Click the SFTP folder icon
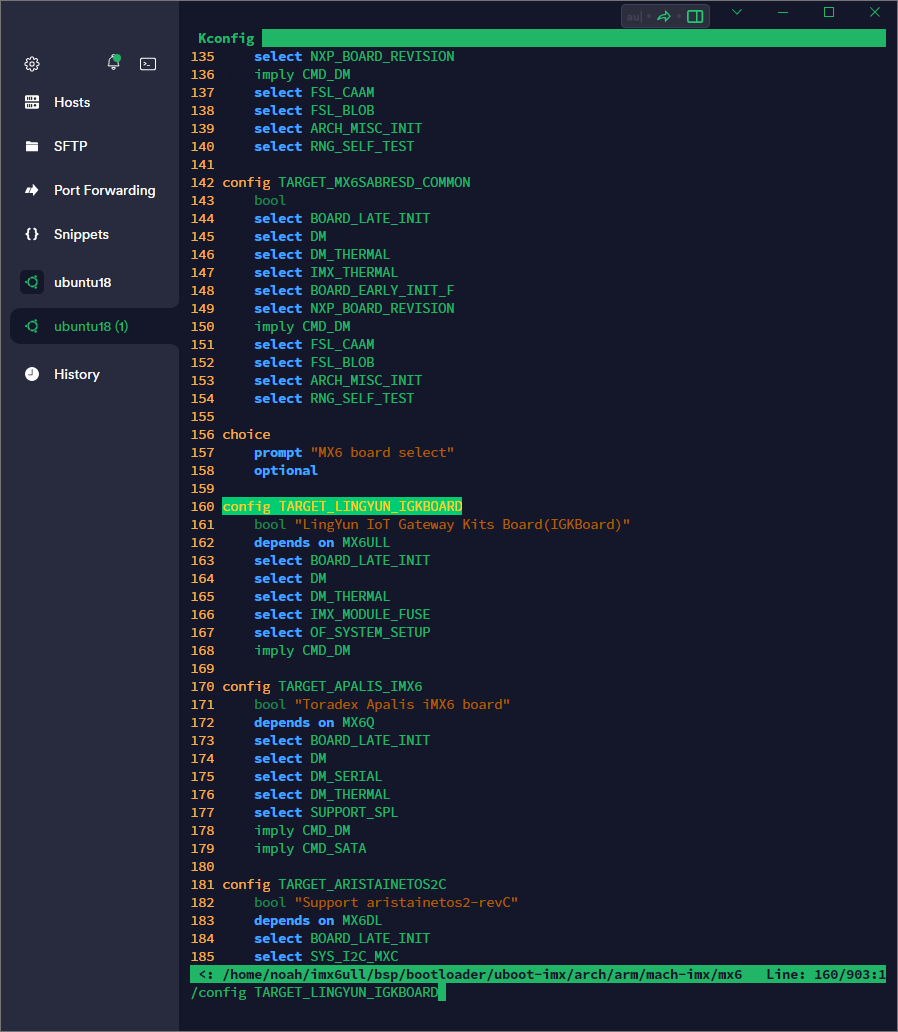Image resolution: width=898 pixels, height=1032 pixels. [32, 146]
